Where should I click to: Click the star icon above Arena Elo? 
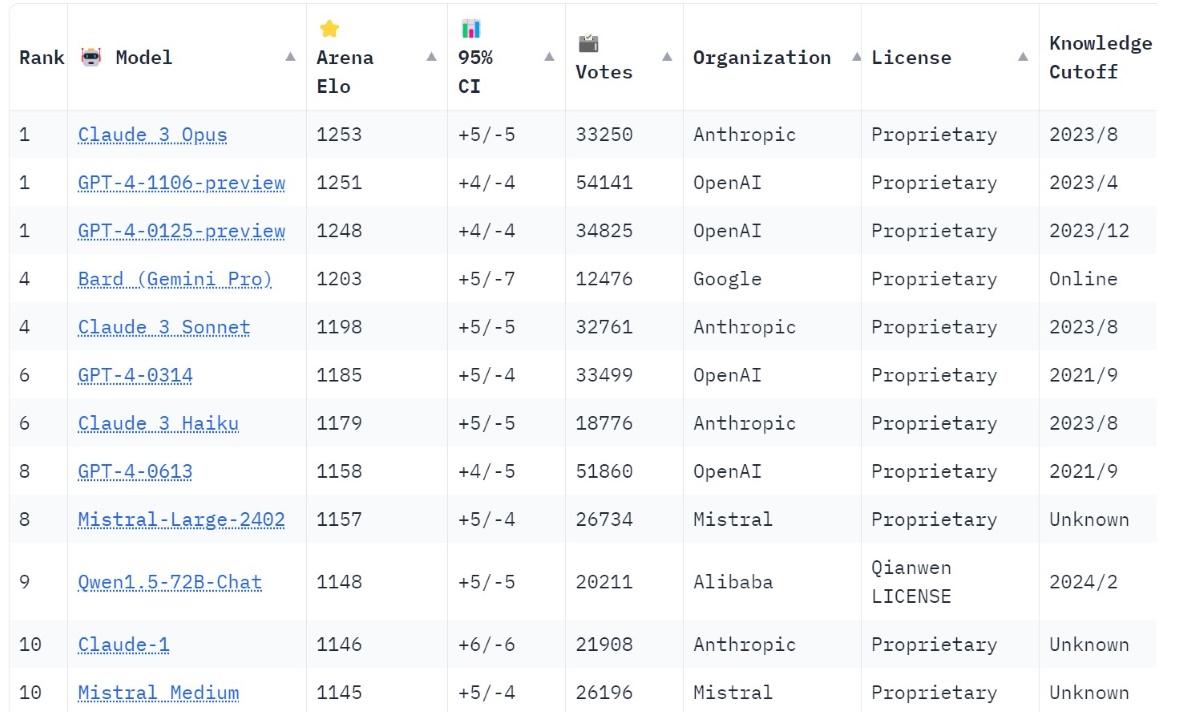point(329,28)
